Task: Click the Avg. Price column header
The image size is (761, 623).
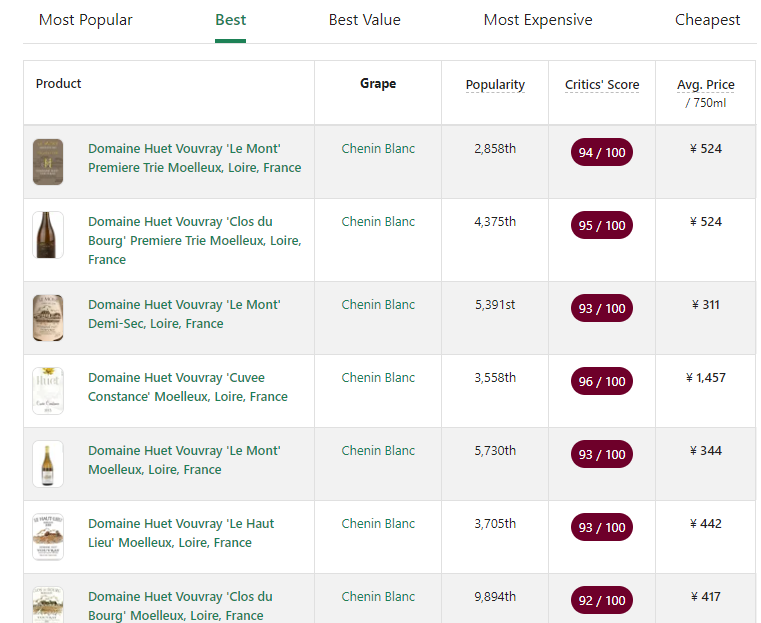Action: coord(705,85)
